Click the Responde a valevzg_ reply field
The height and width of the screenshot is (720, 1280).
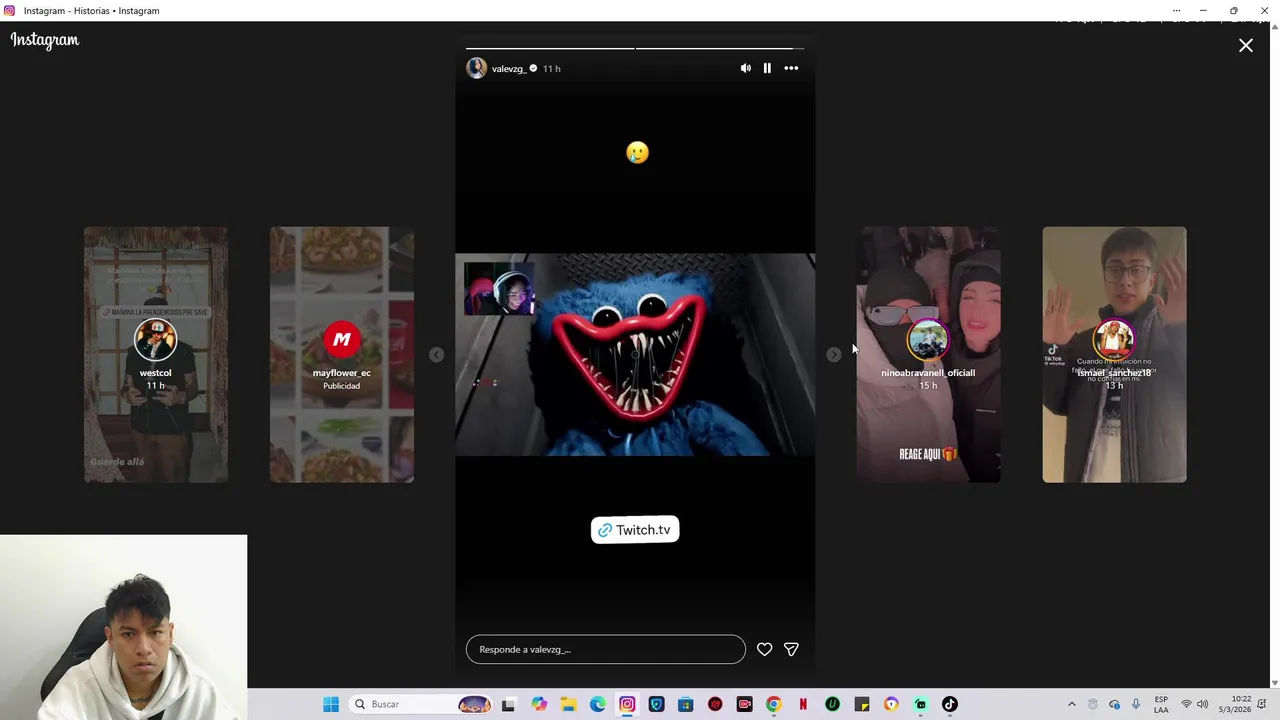pos(605,649)
